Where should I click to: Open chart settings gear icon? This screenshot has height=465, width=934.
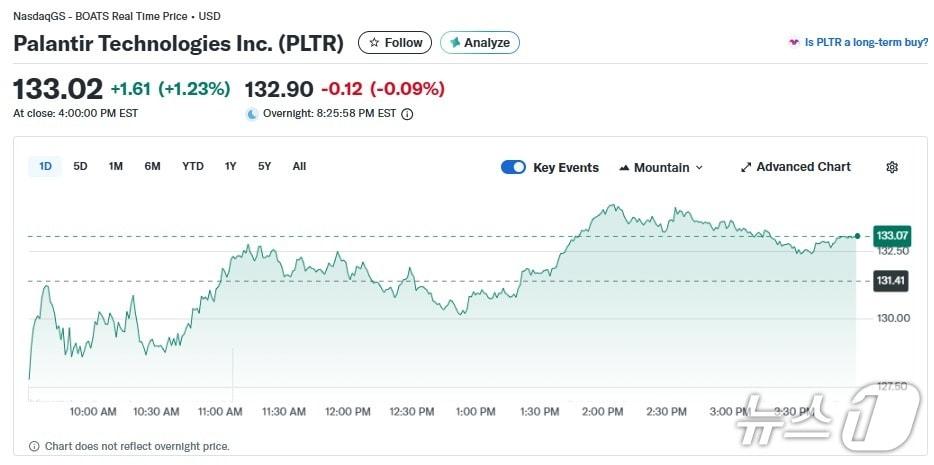[x=892, y=167]
